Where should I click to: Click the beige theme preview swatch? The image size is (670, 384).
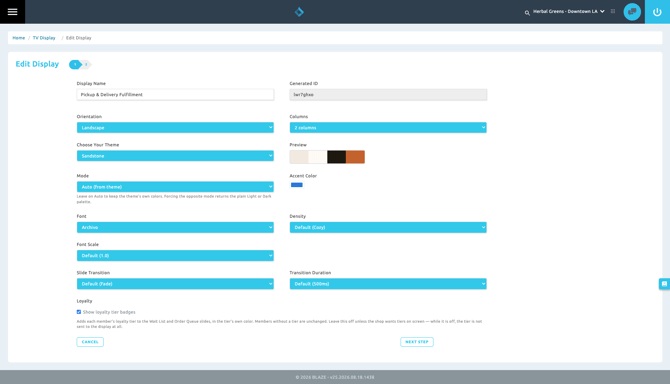tap(299, 157)
